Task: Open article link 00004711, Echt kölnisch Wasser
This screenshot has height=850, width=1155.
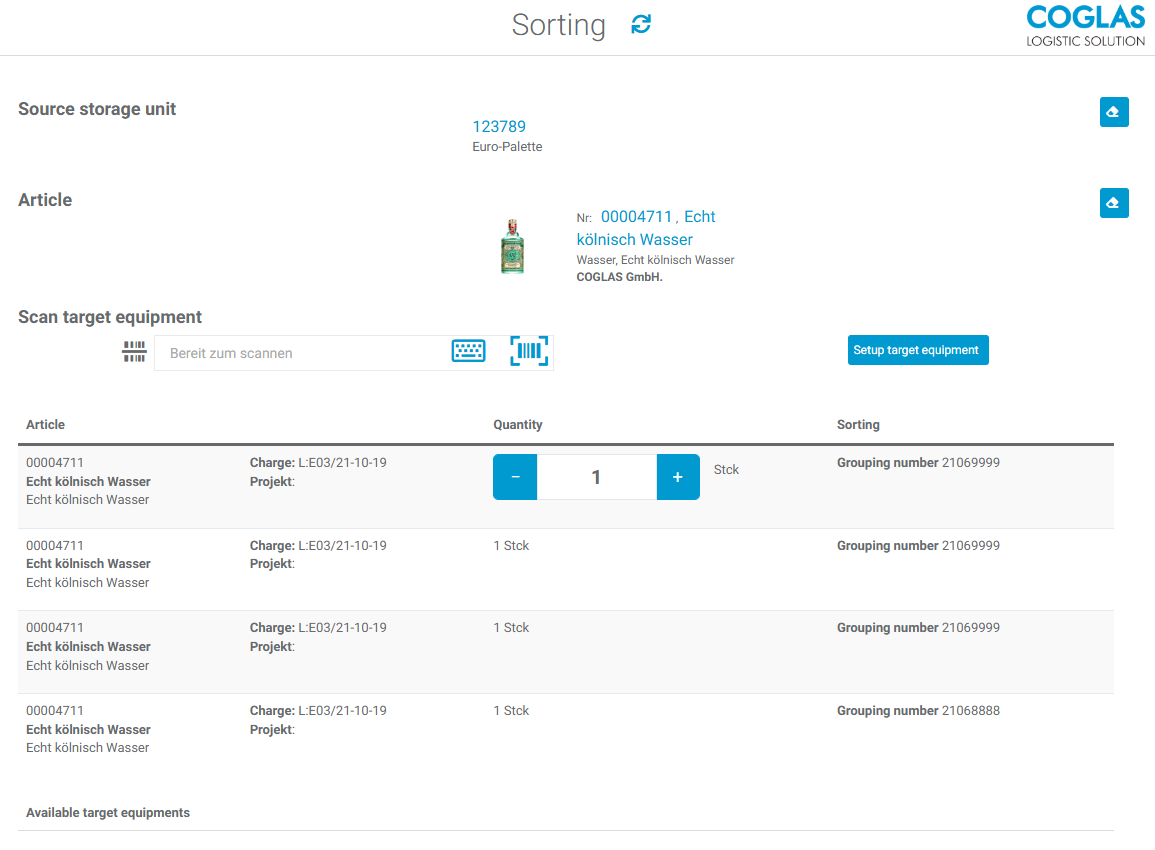Action: [646, 228]
